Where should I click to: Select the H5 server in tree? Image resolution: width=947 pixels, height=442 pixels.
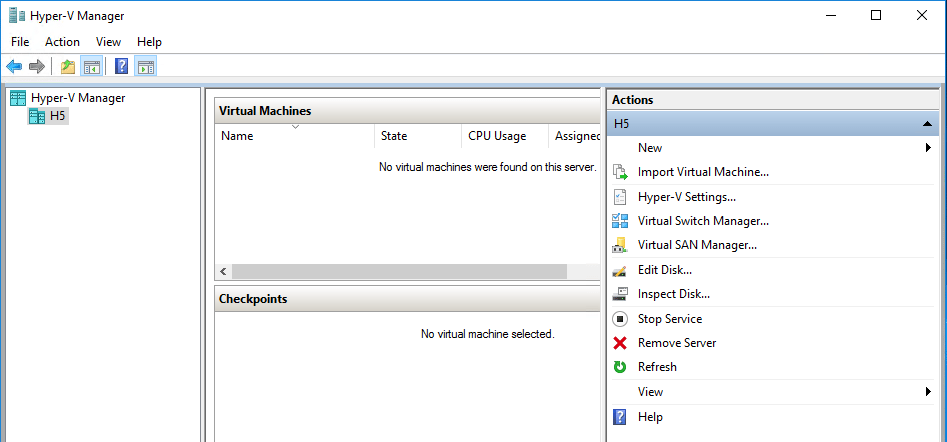click(x=58, y=116)
